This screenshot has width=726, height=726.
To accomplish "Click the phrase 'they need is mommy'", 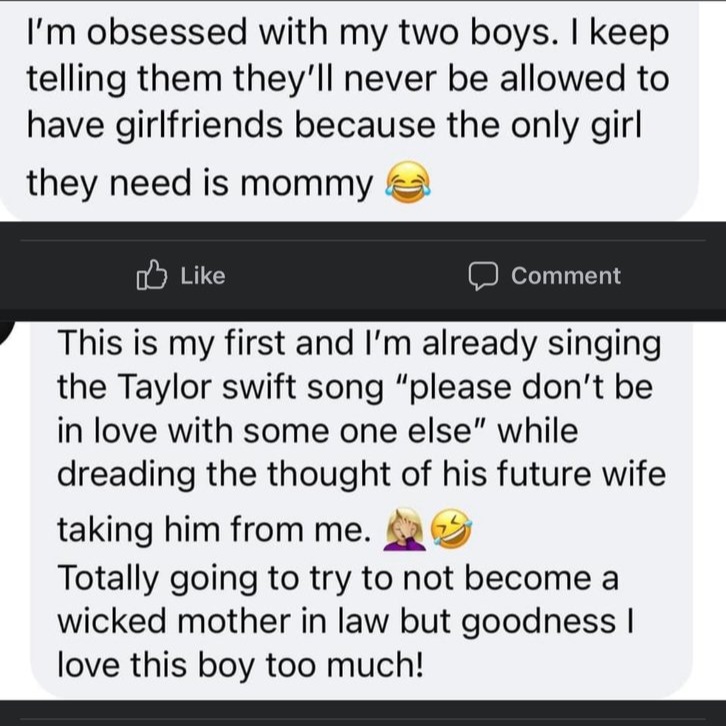I will coord(200,183).
